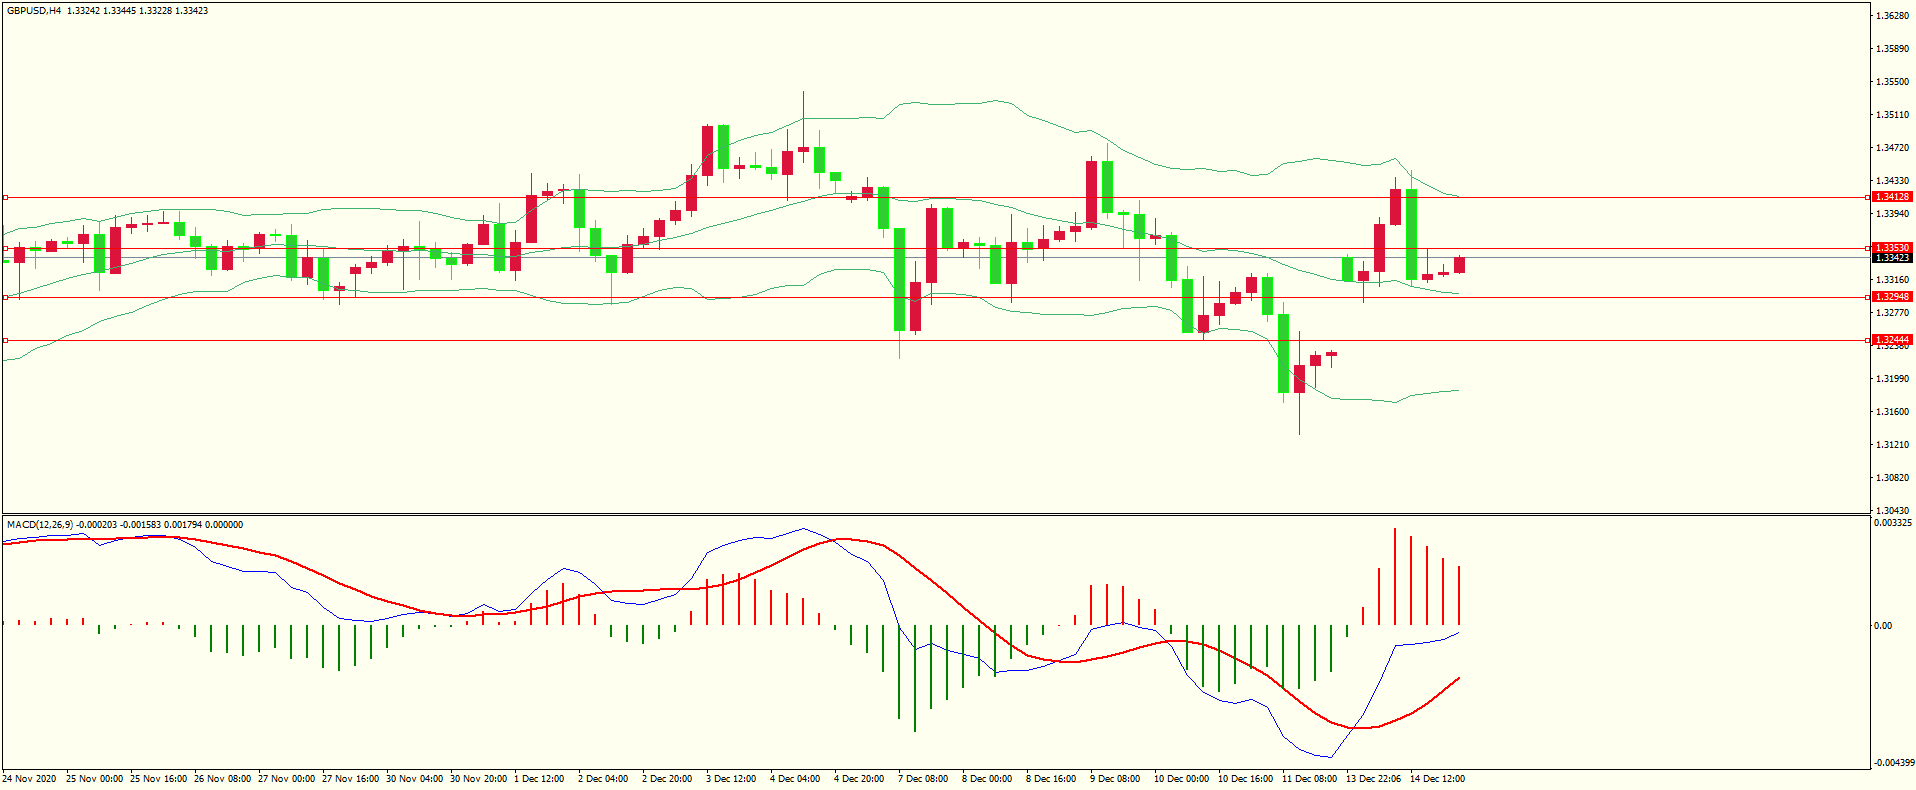
Task: Click the MACD scale value -0.004399
Action: pyautogui.click(x=1892, y=763)
